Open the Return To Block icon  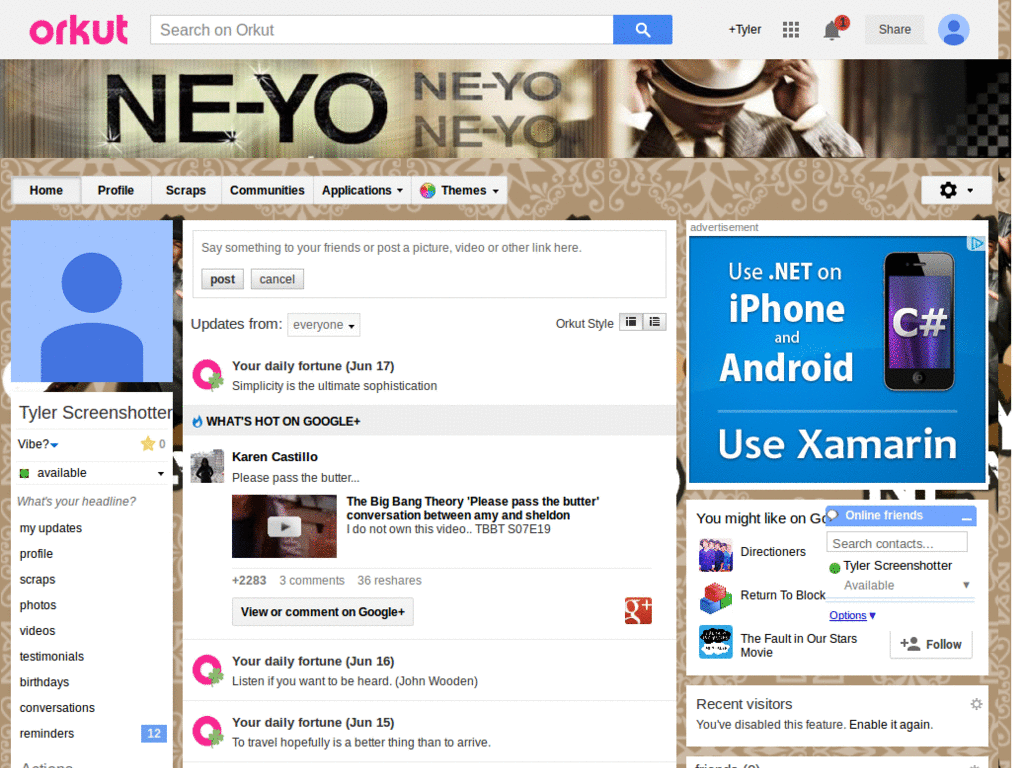pos(715,598)
